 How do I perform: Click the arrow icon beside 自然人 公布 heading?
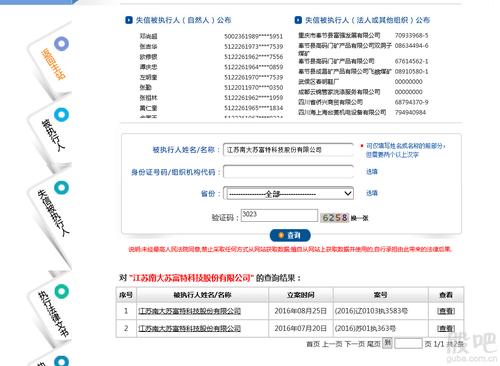click(129, 20)
